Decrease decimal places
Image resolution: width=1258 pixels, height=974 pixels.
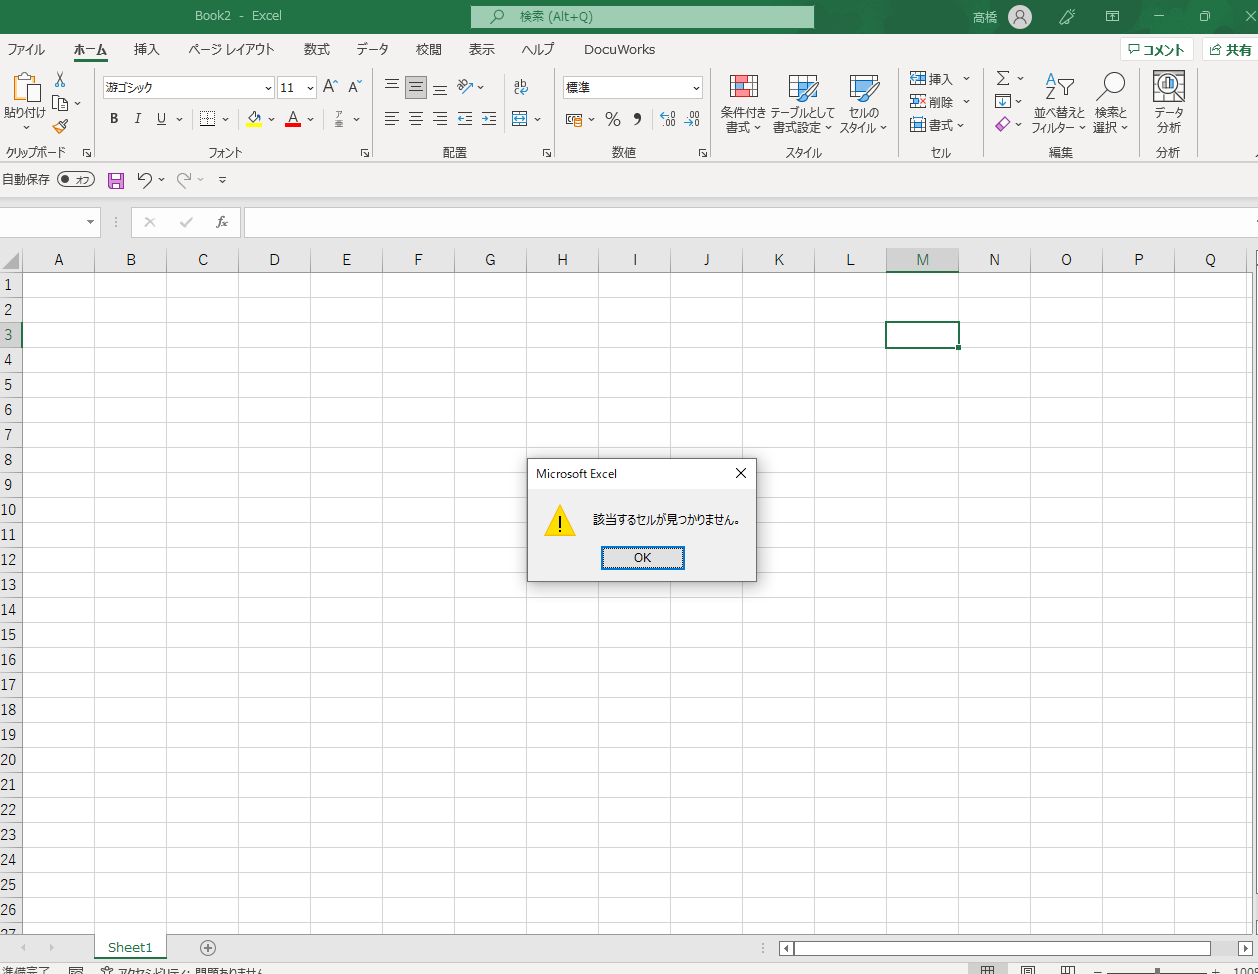(x=692, y=119)
